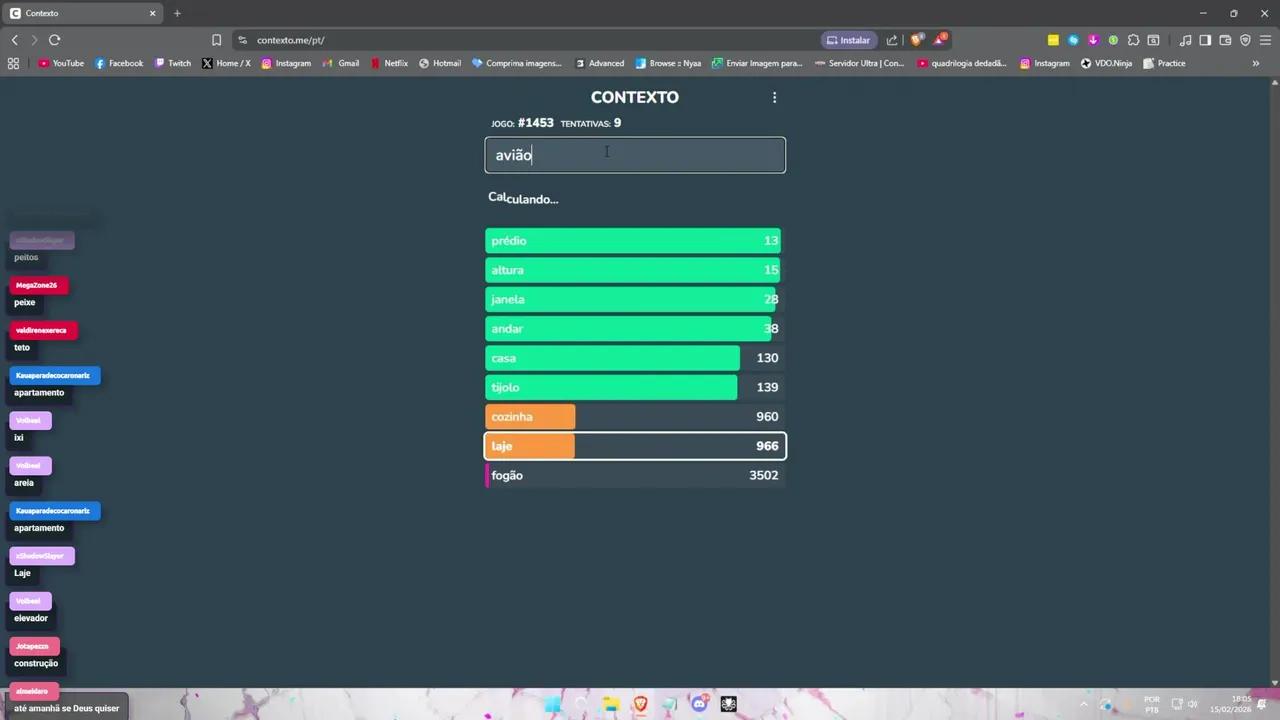Show hidden system tray icons
This screenshot has height=720, width=1280.
(1083, 704)
